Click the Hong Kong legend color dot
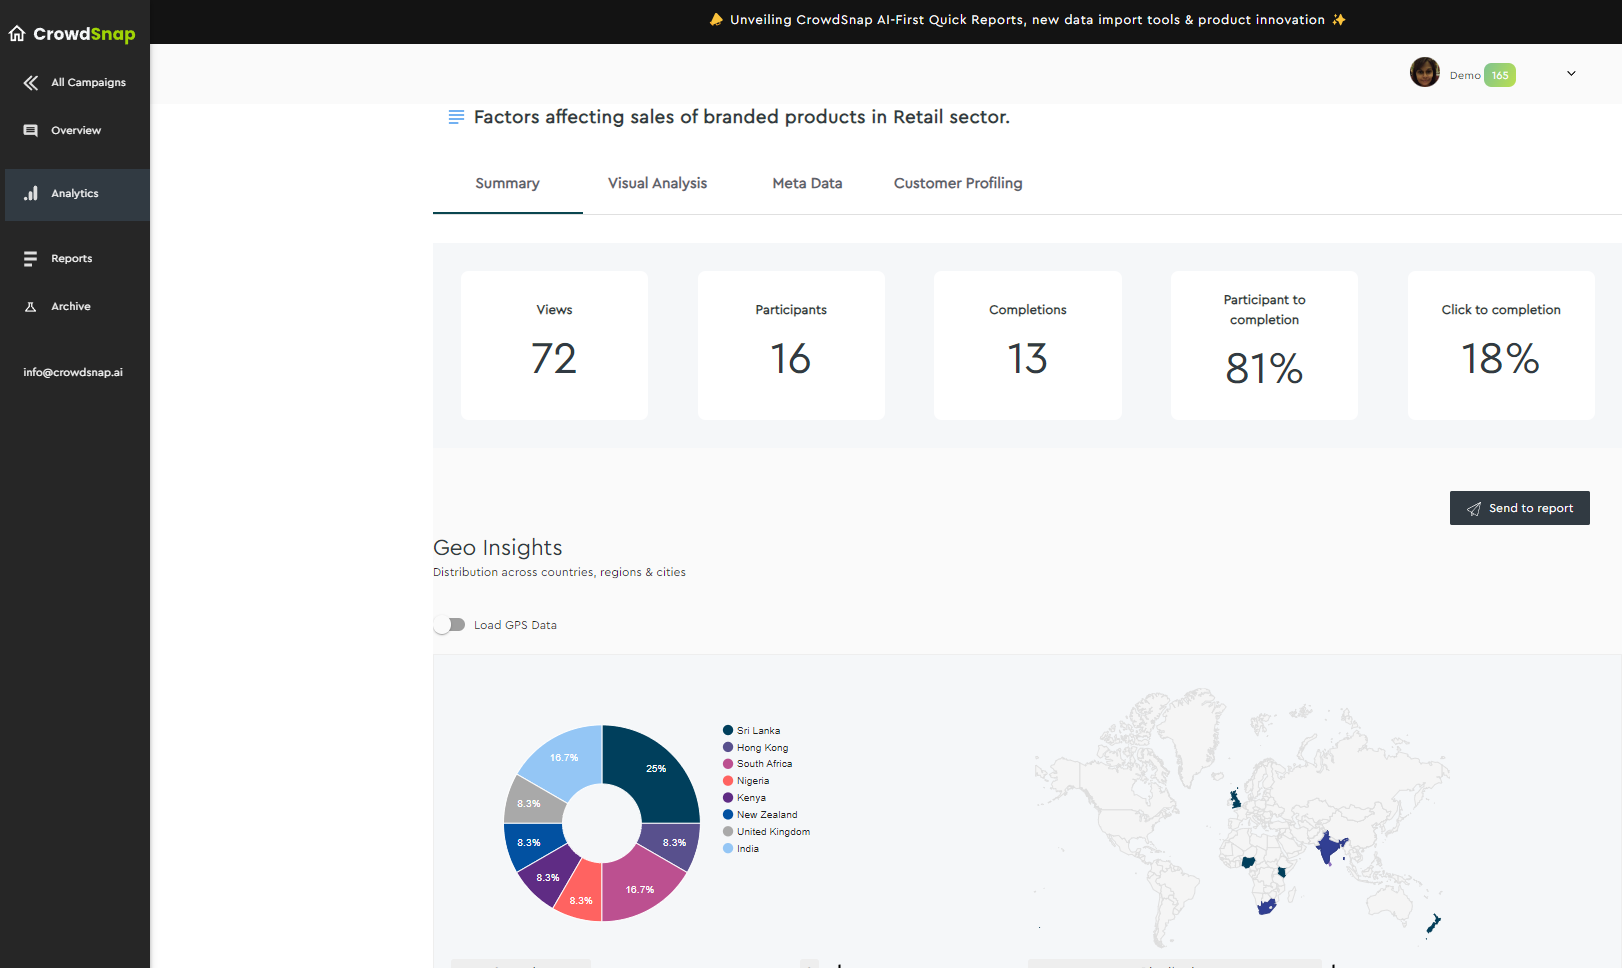 [x=728, y=747]
